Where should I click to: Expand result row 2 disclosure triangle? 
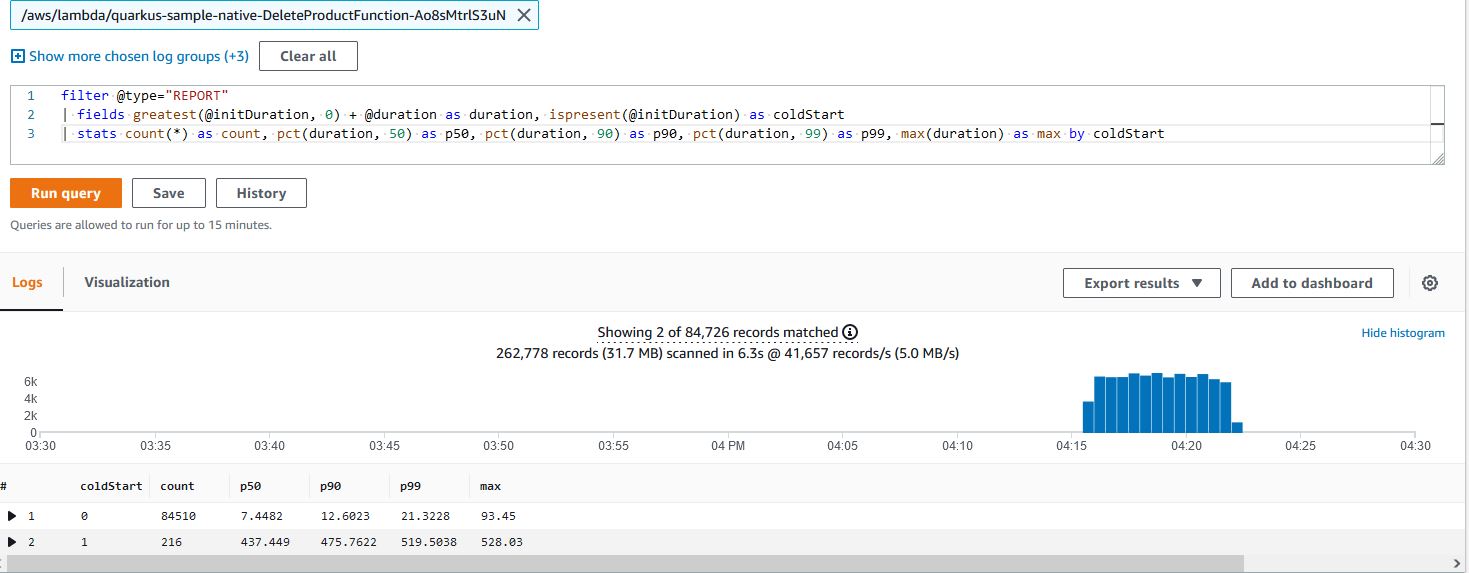coord(12,542)
